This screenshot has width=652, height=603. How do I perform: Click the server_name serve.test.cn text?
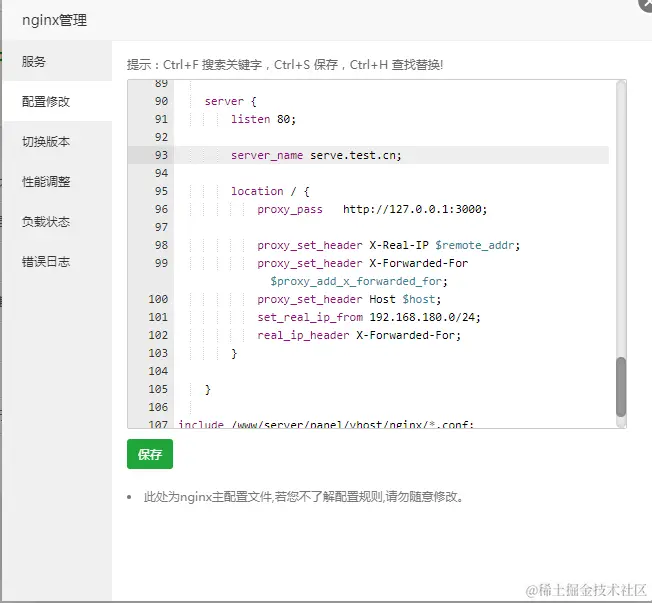[316, 155]
